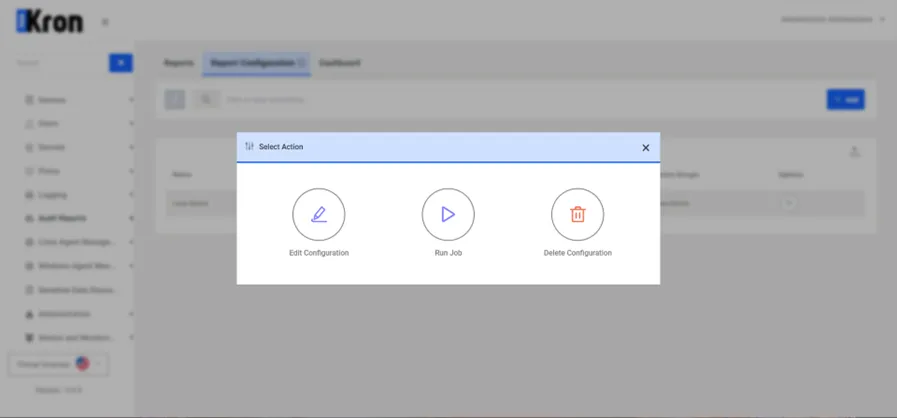Viewport: 897px width, 418px height.
Task: Expand the Logging sidebar item
Action: coord(79,195)
